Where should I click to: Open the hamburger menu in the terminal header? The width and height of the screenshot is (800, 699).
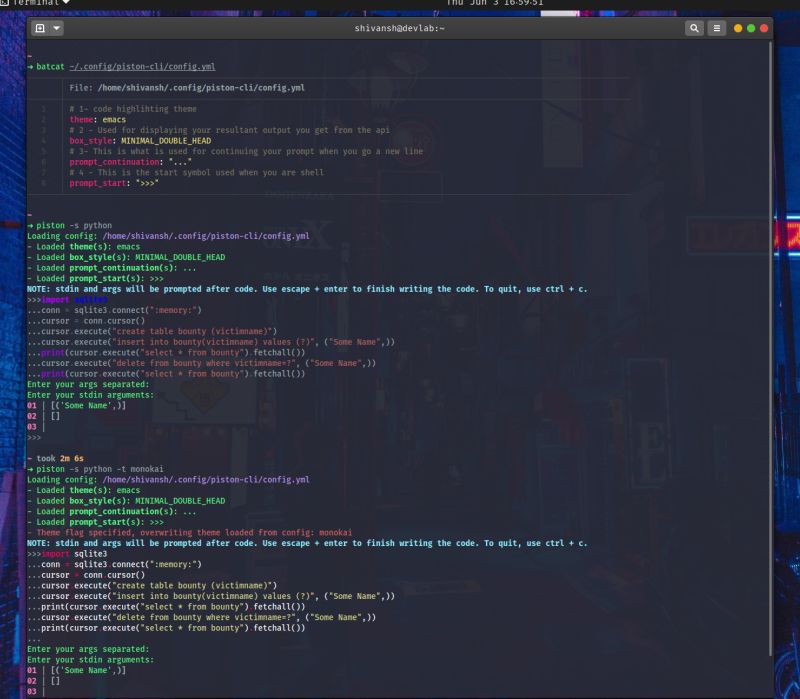(x=716, y=28)
